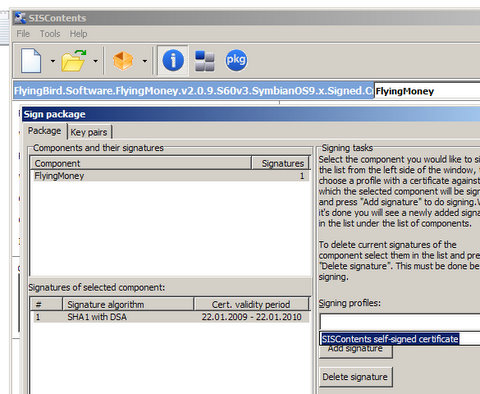Click the Delete signature button
The image size is (480, 394).
click(356, 377)
